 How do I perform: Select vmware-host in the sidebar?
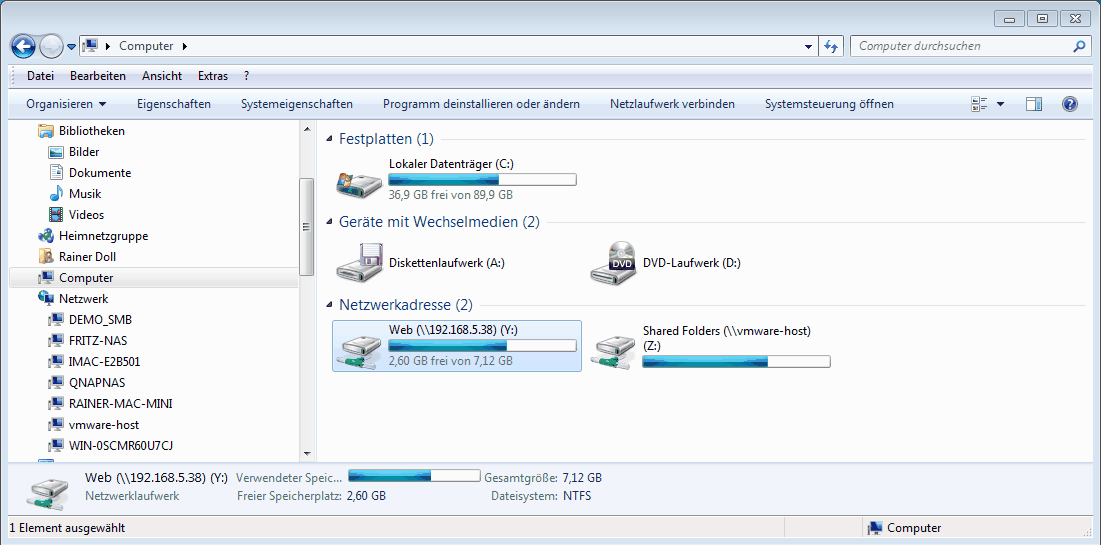tap(103, 425)
